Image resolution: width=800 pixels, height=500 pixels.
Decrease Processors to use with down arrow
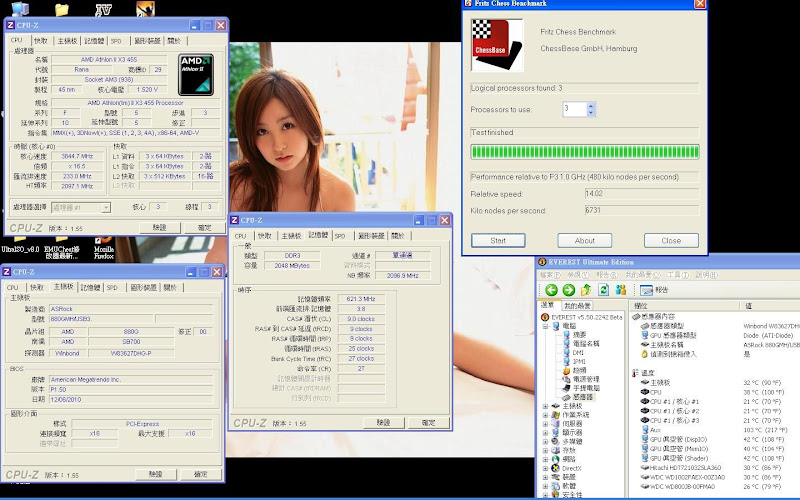[x=591, y=112]
